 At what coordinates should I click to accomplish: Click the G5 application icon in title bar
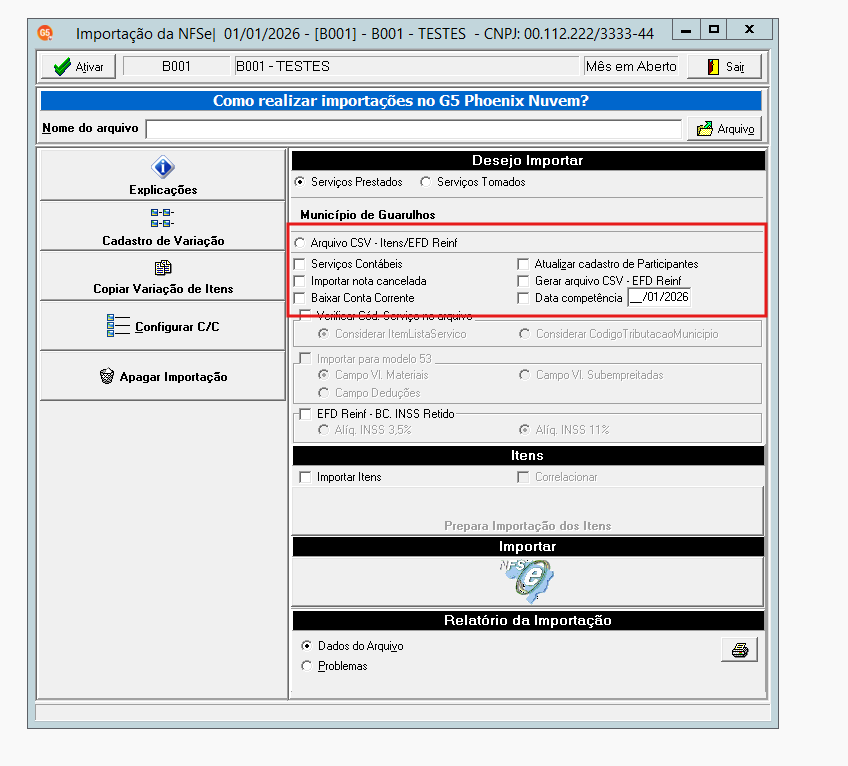coord(45,33)
